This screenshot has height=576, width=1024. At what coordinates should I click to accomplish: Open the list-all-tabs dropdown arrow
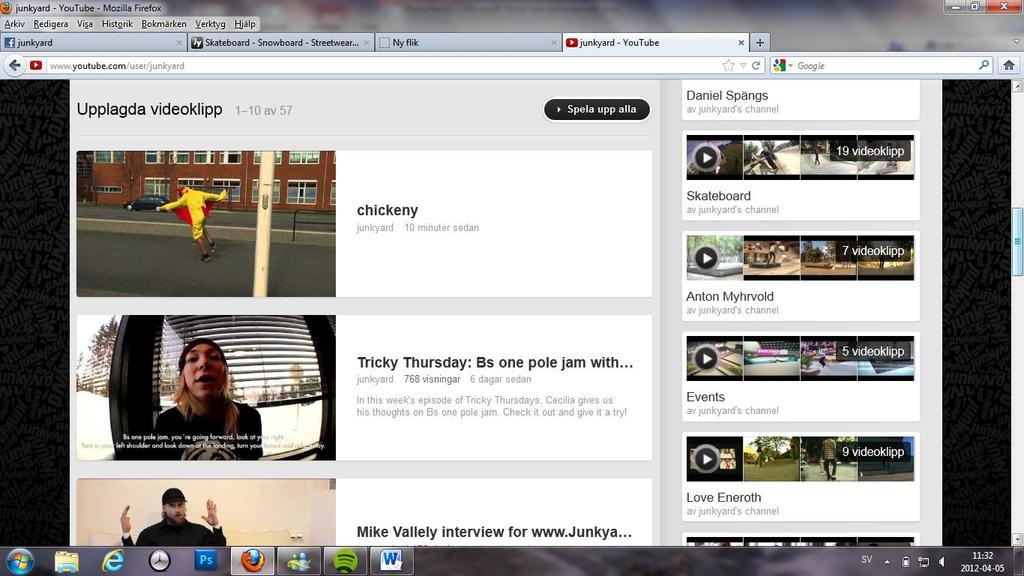[1016, 42]
